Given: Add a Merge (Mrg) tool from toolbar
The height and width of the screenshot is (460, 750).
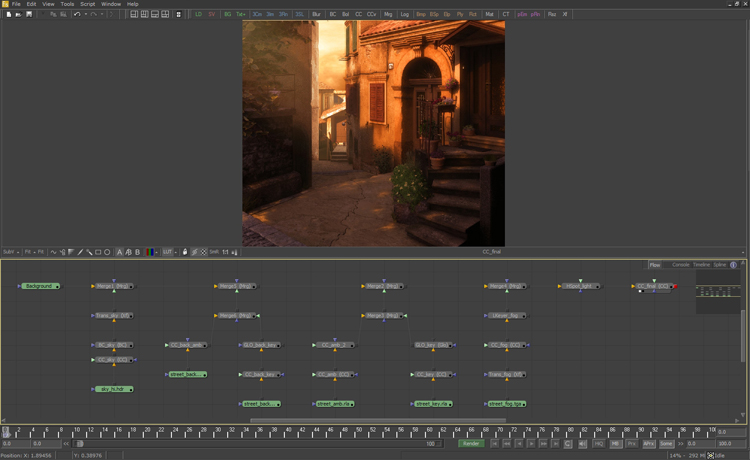Looking at the screenshot, I should click(388, 15).
